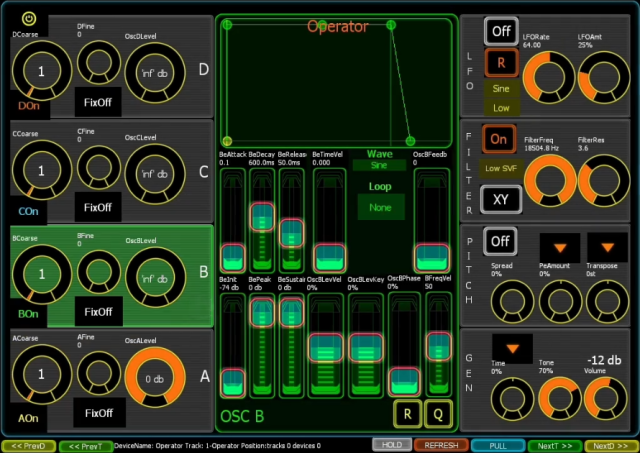Image resolution: width=640 pixels, height=453 pixels.
Task: Toggle FixOff for oscillator C
Action: click(x=98, y=207)
